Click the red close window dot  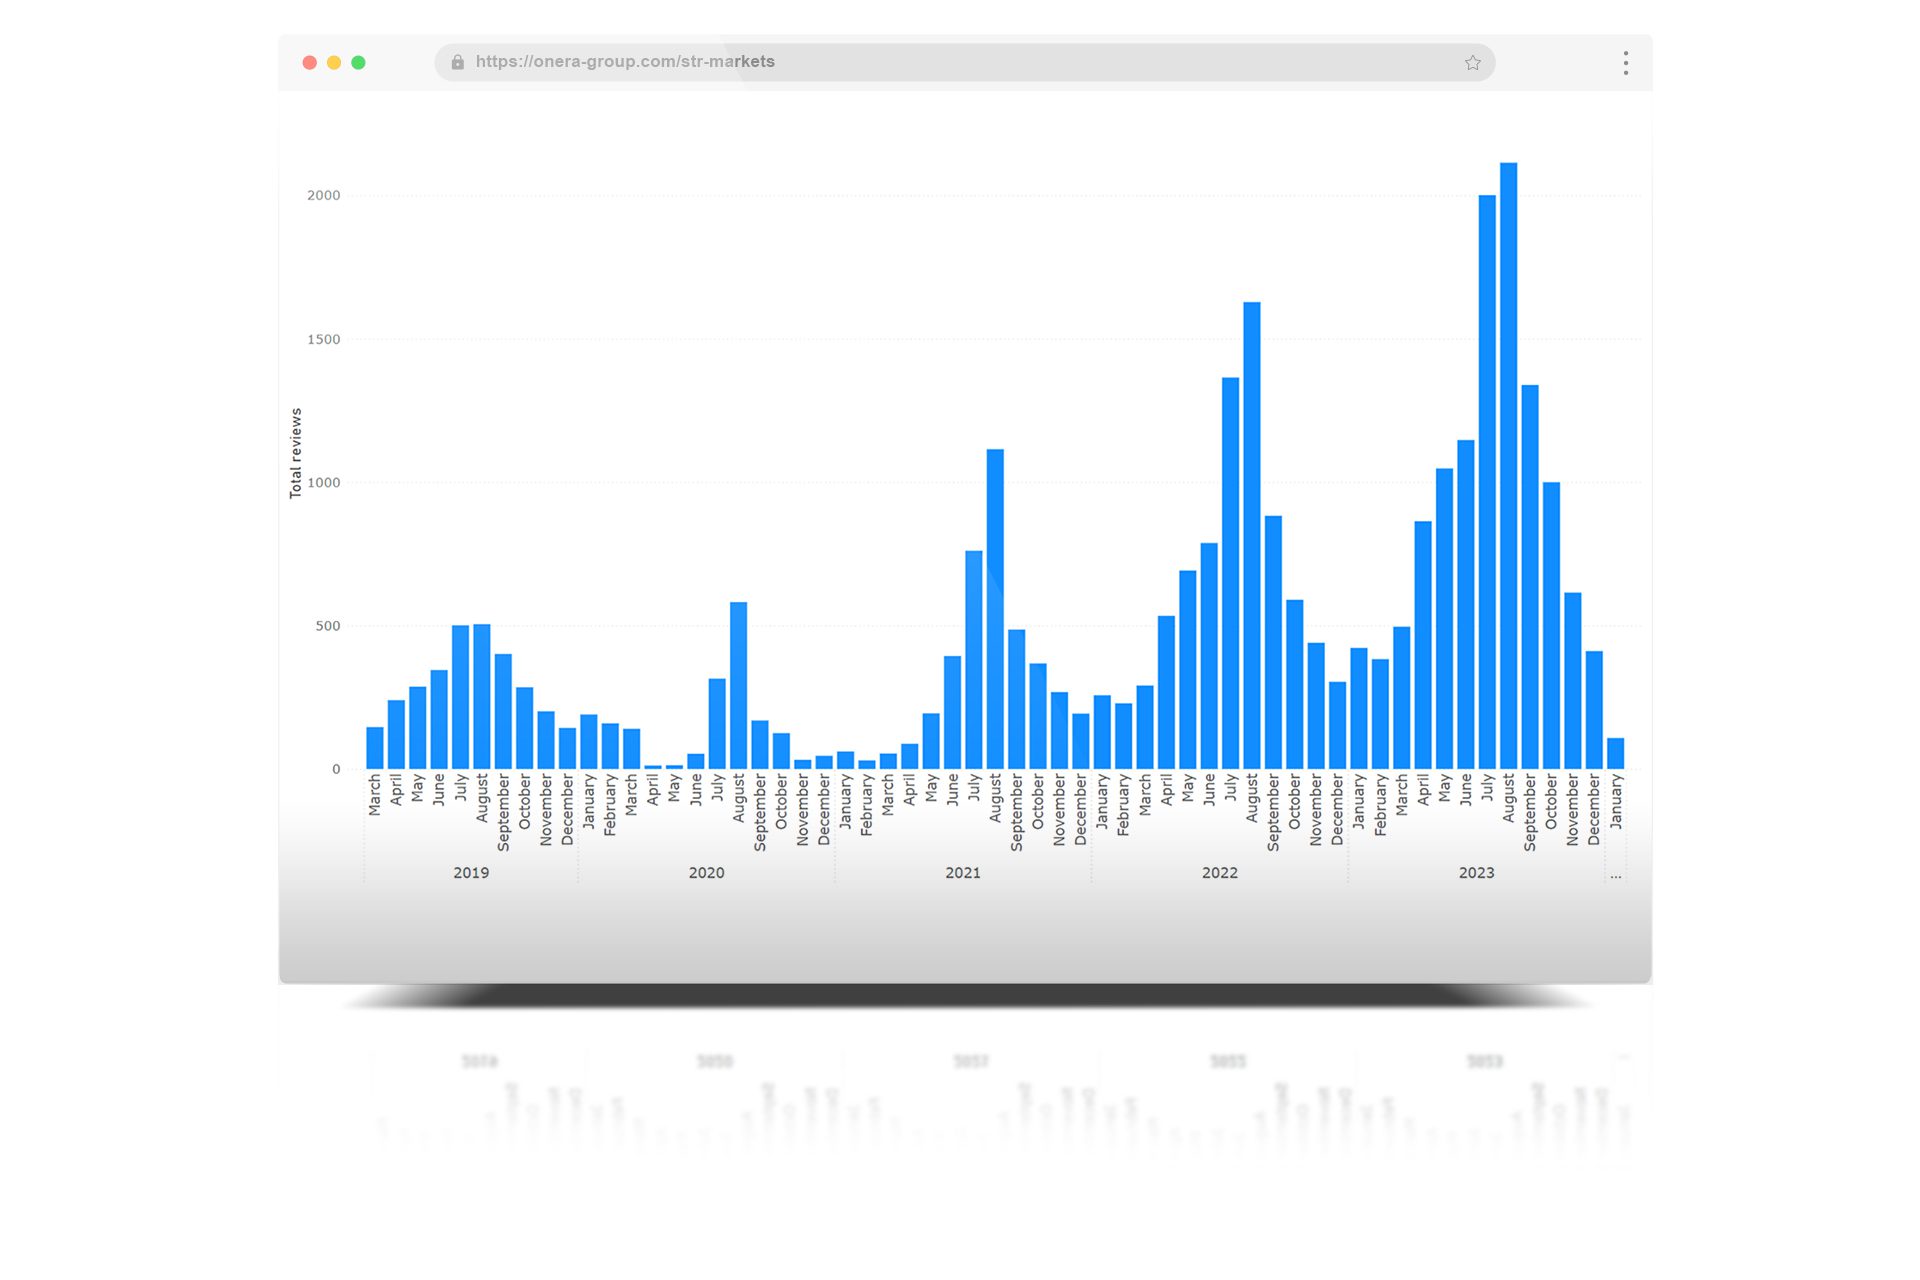[310, 62]
